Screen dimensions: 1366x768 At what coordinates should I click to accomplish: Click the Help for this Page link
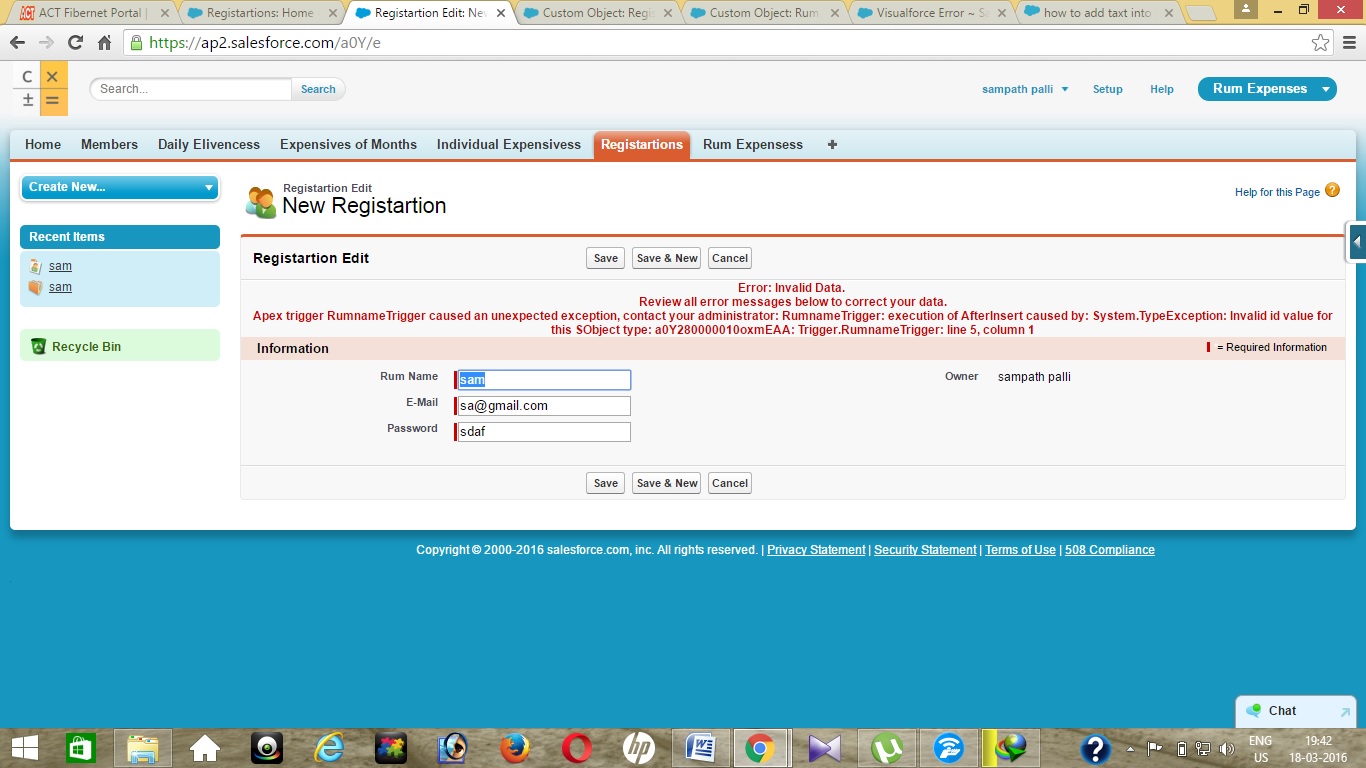(x=1277, y=192)
